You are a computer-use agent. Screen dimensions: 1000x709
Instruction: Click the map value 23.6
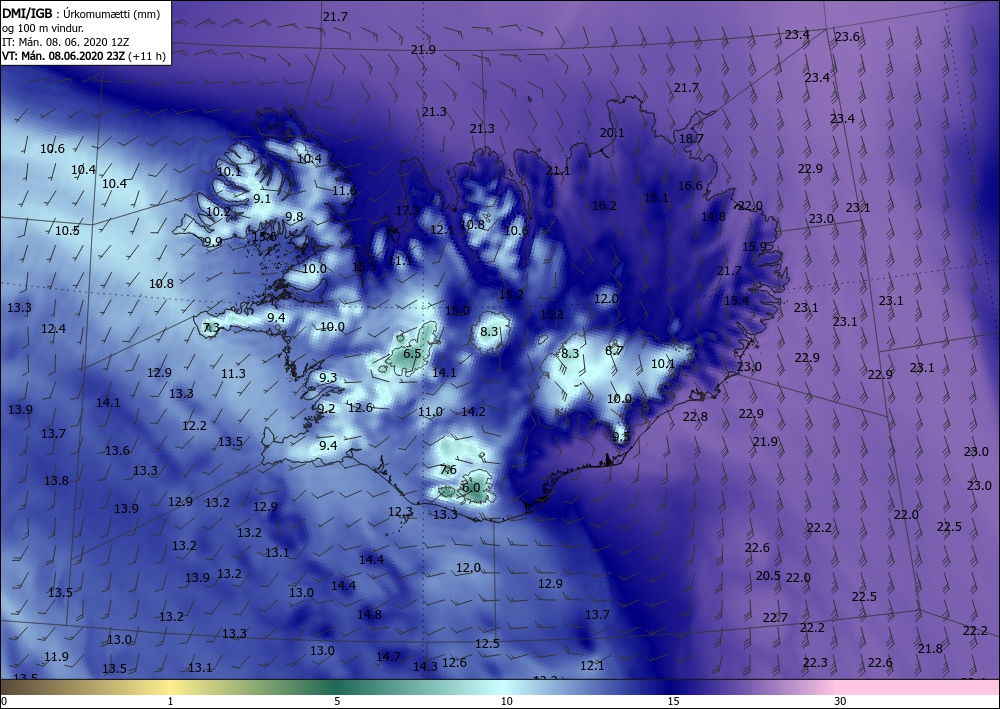(847, 36)
